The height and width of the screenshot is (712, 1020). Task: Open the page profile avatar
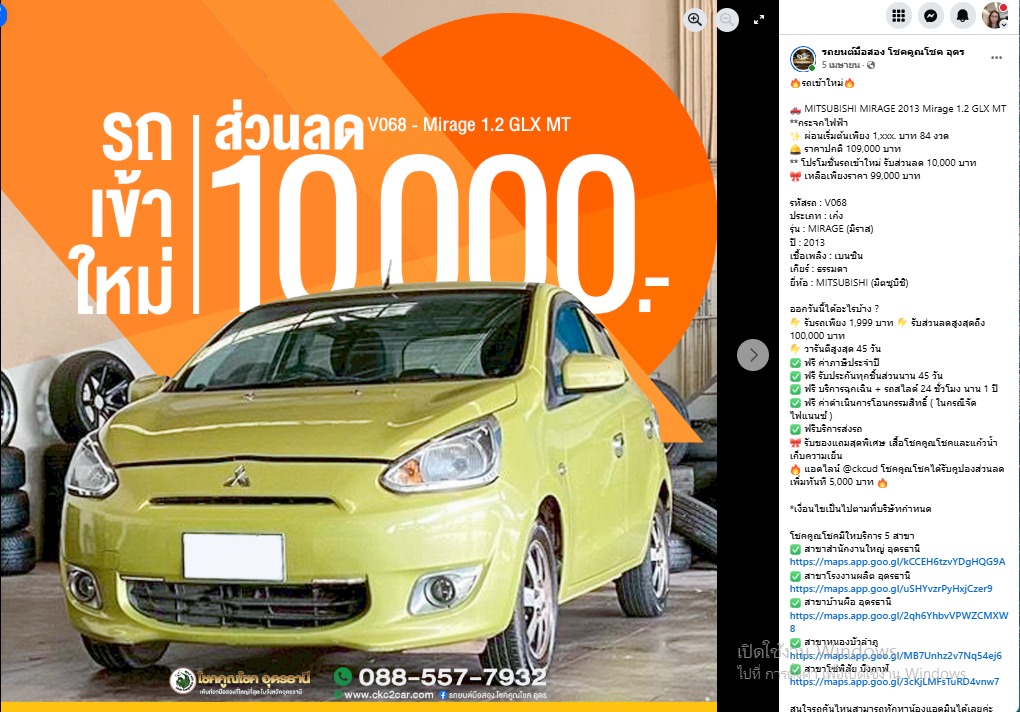click(803, 59)
